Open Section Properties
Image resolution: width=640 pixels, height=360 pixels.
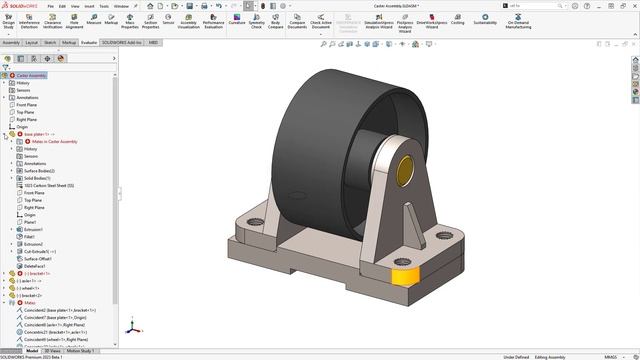151,21
